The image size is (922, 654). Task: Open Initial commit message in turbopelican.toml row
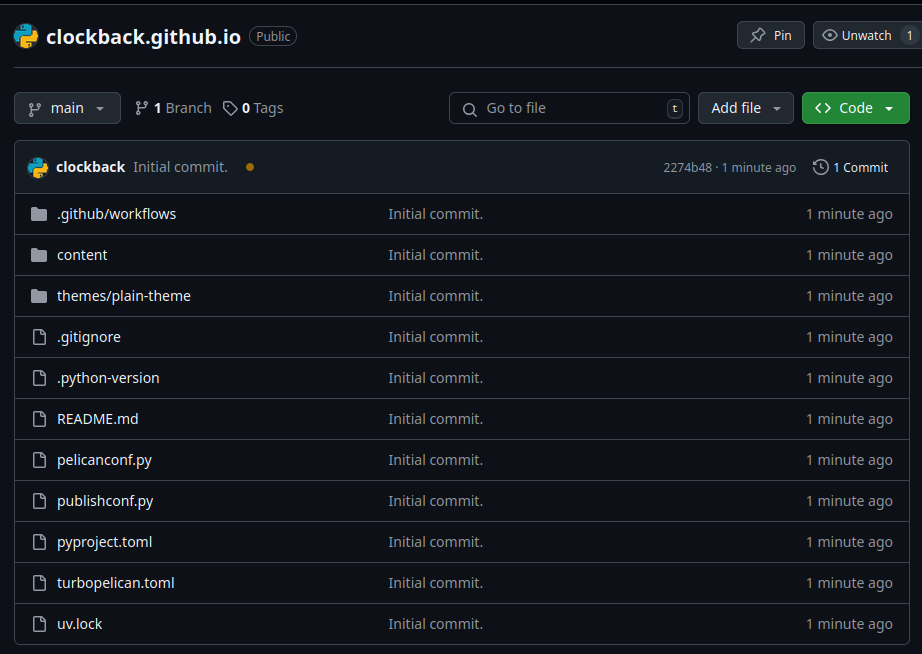436,583
